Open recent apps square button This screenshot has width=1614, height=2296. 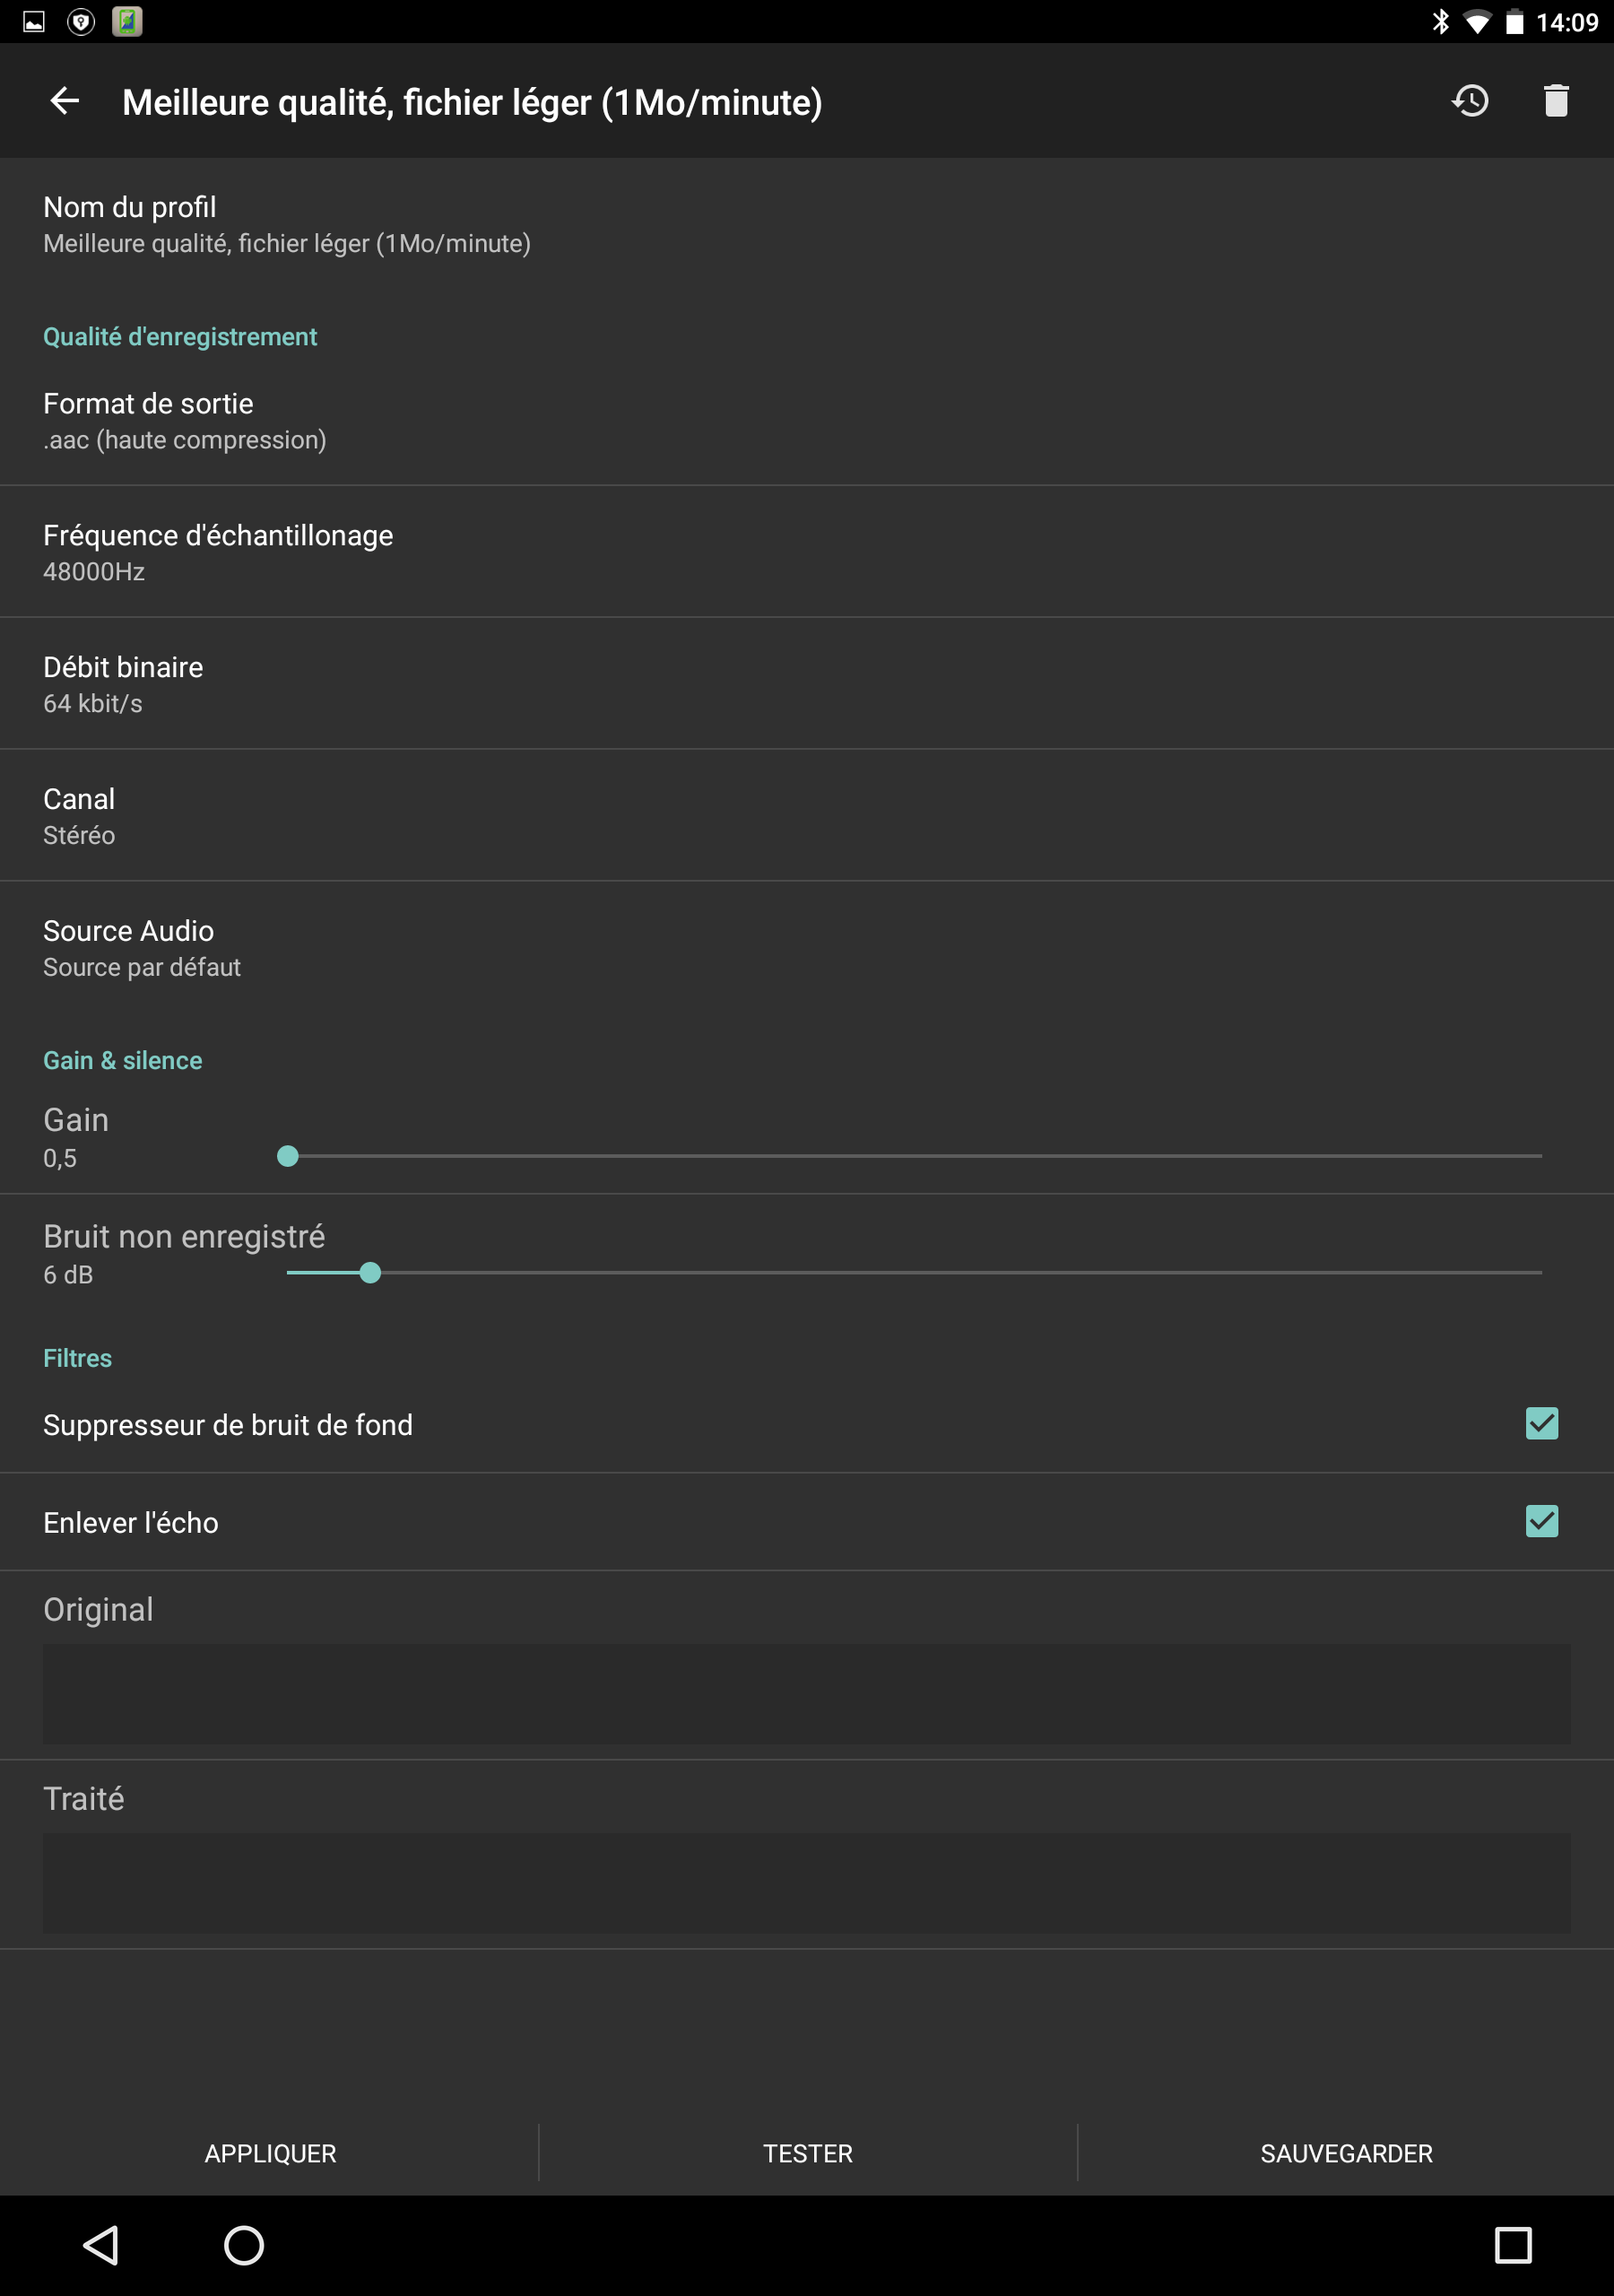click(1513, 2245)
